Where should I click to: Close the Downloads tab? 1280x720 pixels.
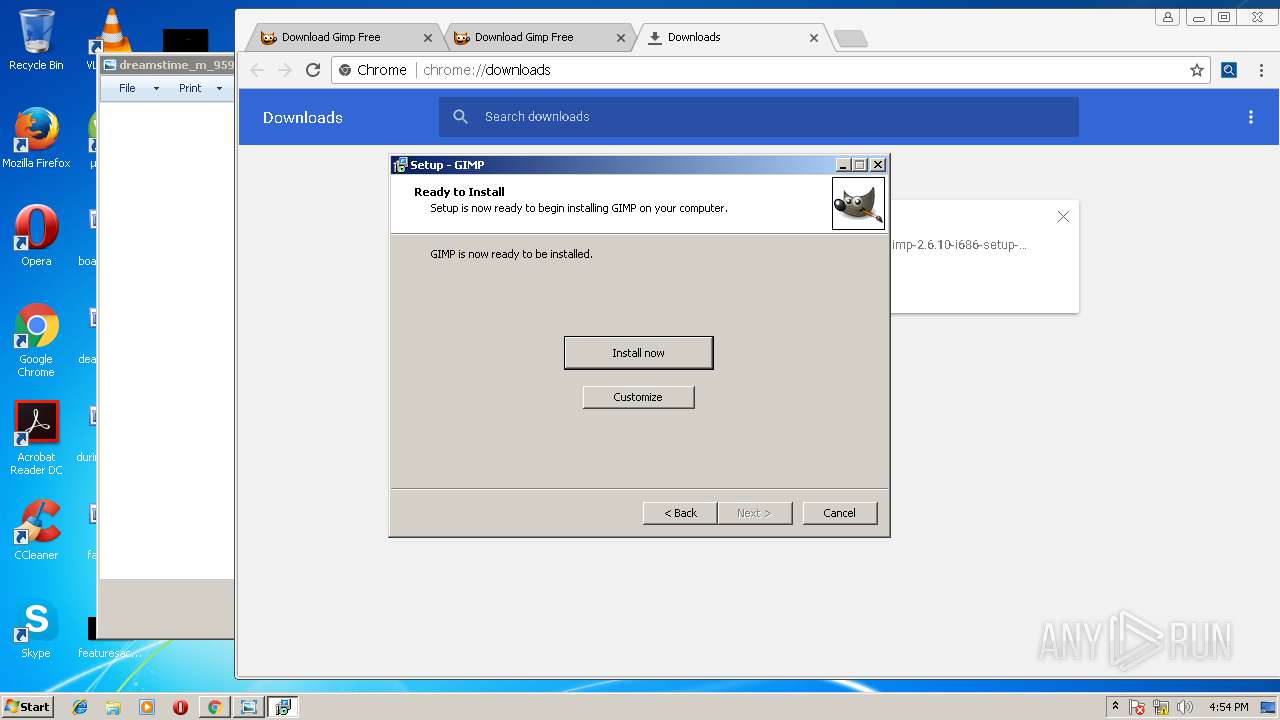point(814,38)
